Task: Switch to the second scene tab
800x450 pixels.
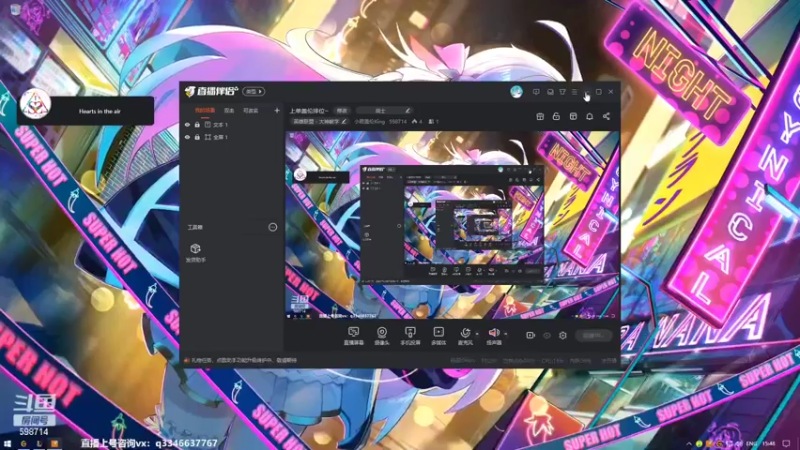Action: click(x=229, y=111)
